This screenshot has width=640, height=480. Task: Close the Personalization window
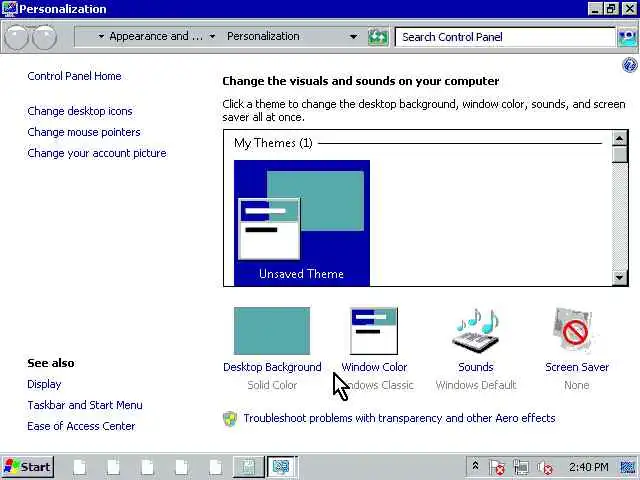(629, 9)
